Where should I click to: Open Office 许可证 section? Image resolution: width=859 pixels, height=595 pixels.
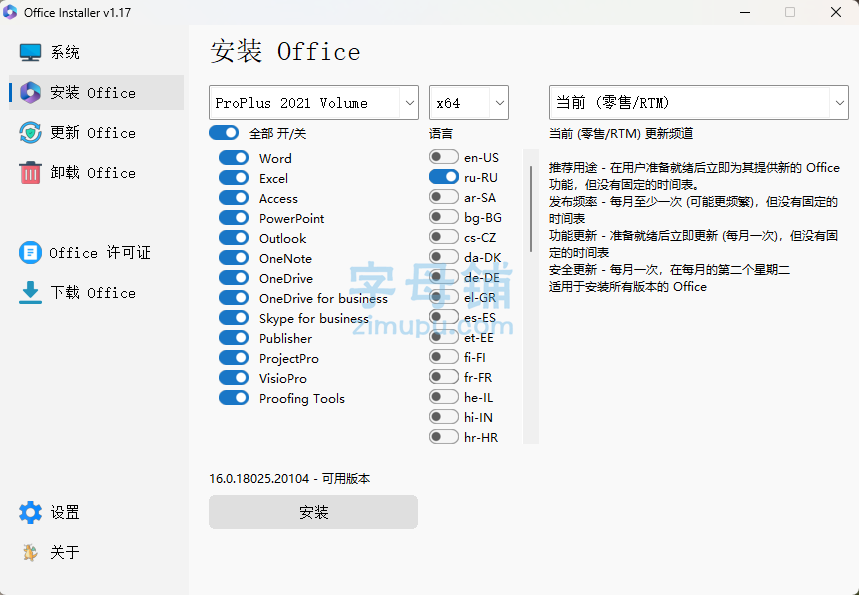(96, 253)
